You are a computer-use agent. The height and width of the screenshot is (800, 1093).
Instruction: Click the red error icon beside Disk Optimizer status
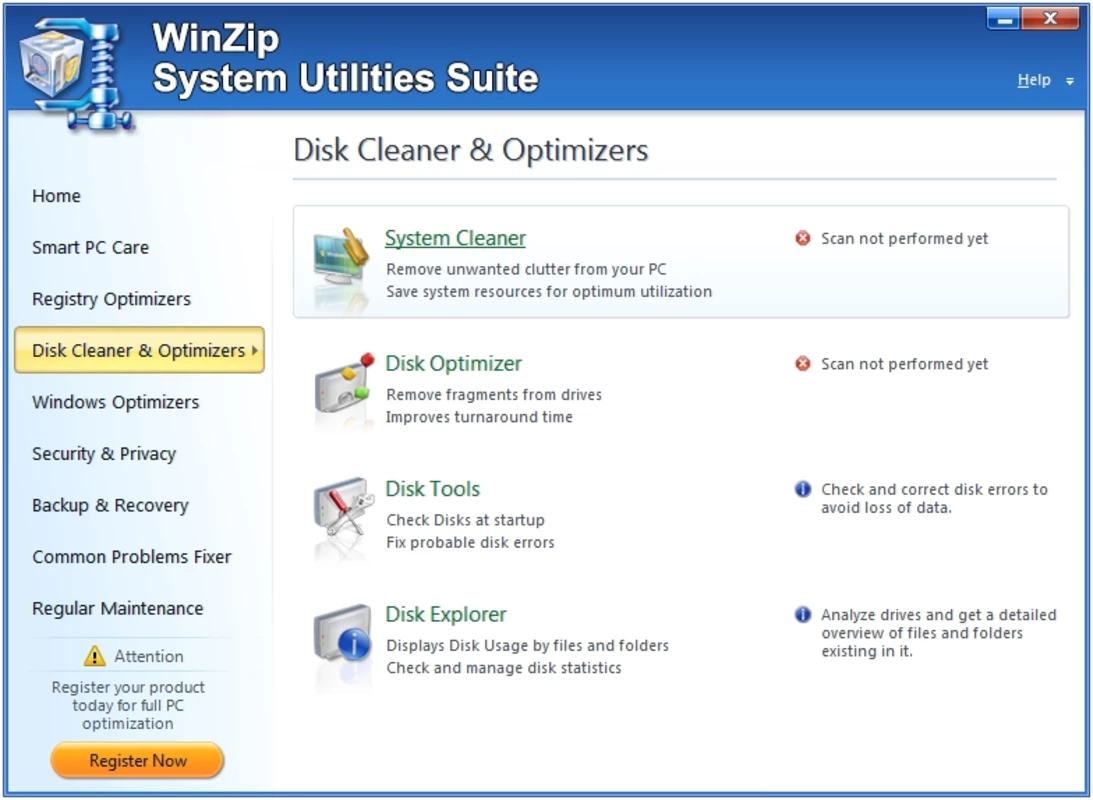pos(803,364)
